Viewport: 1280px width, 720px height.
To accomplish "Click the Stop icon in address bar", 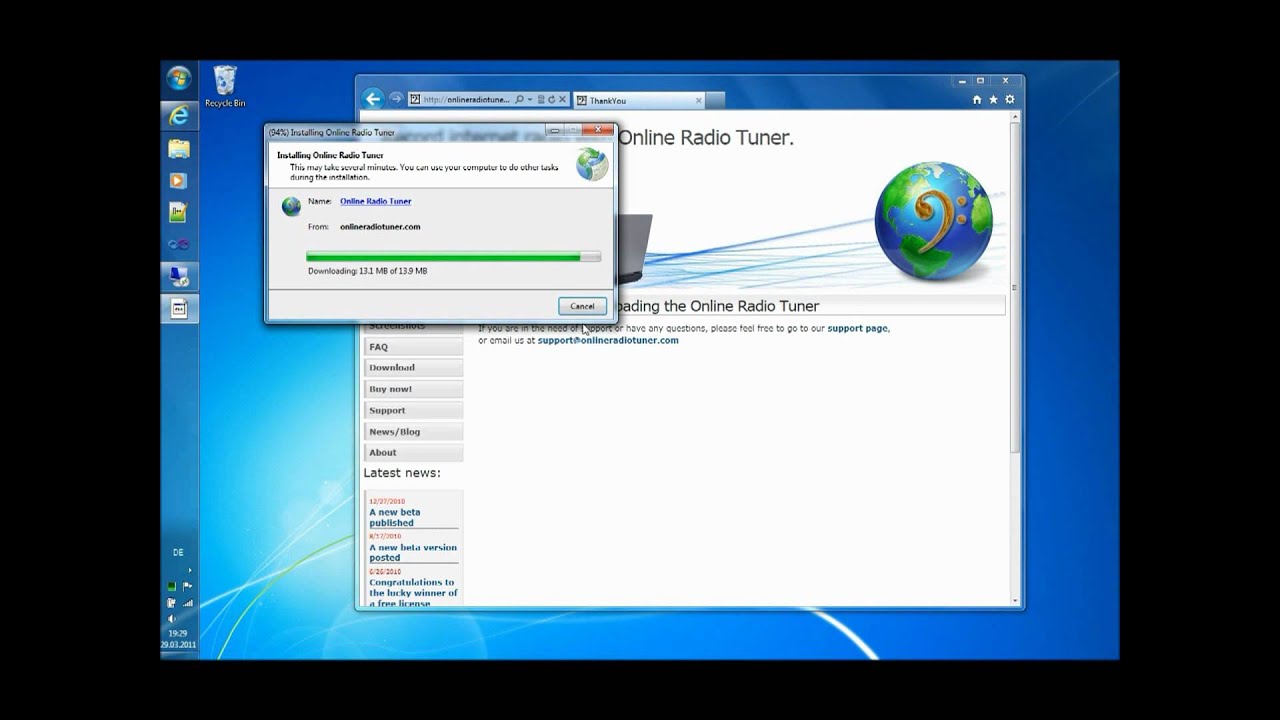I will point(562,100).
